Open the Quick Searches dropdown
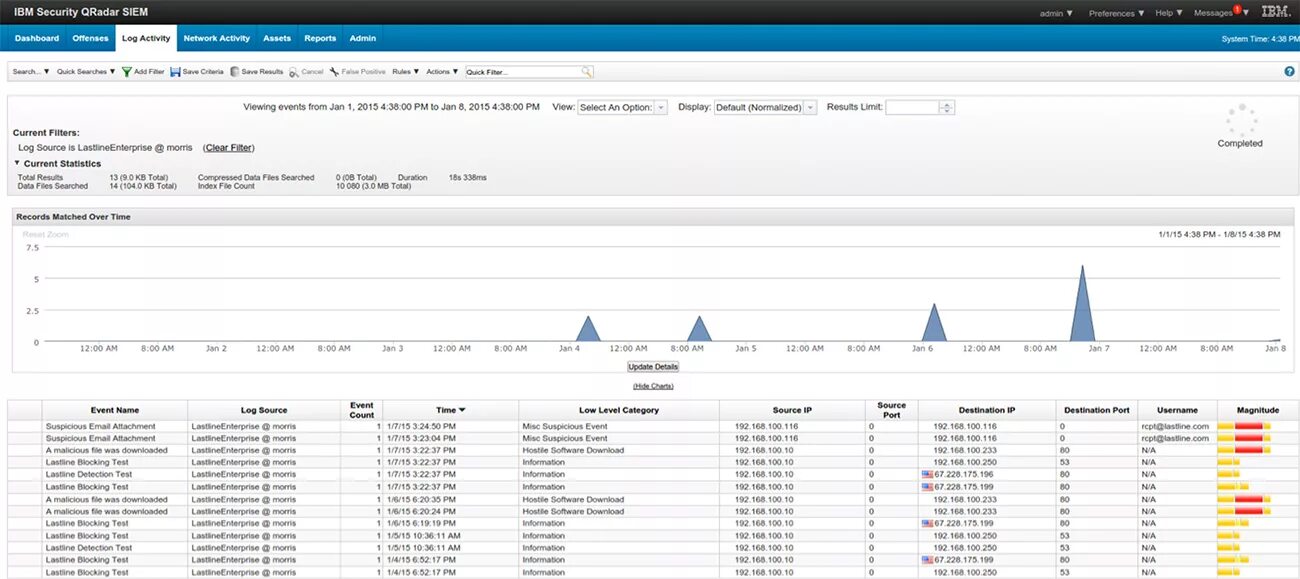The height and width of the screenshot is (579, 1300). [86, 72]
